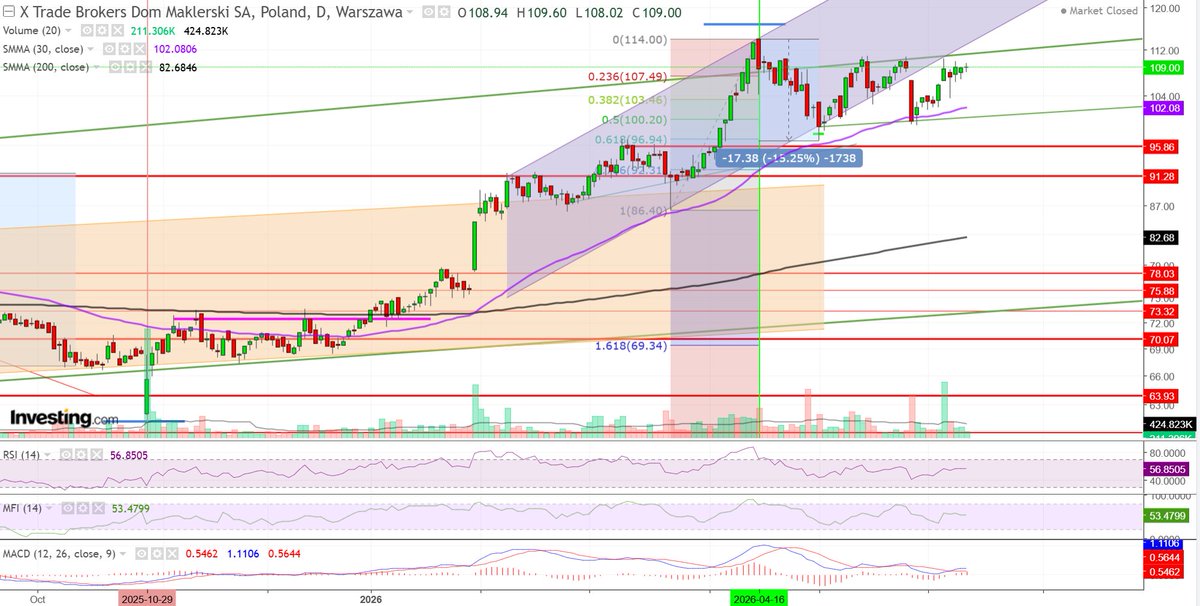Open RSI (14) settings gear
Image resolution: width=1200 pixels, height=606 pixels.
point(81,454)
